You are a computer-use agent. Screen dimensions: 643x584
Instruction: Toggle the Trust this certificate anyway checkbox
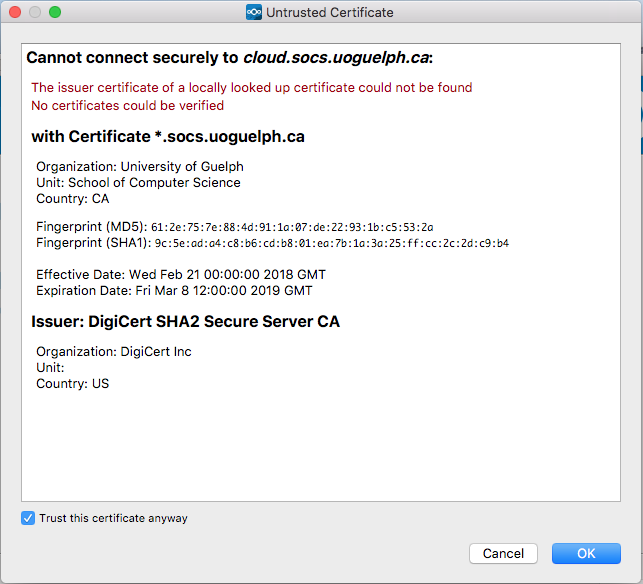pos(28,518)
